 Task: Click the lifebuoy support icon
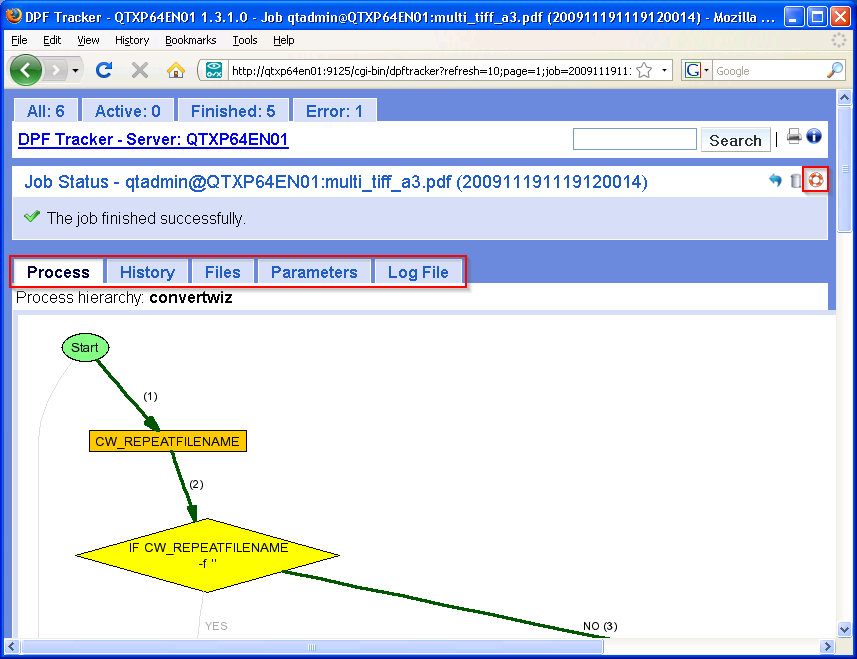point(816,180)
